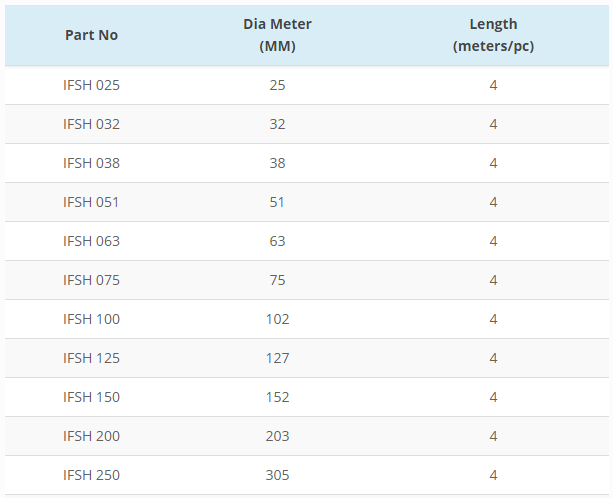Open the IFSH 250 part link

(x=91, y=475)
